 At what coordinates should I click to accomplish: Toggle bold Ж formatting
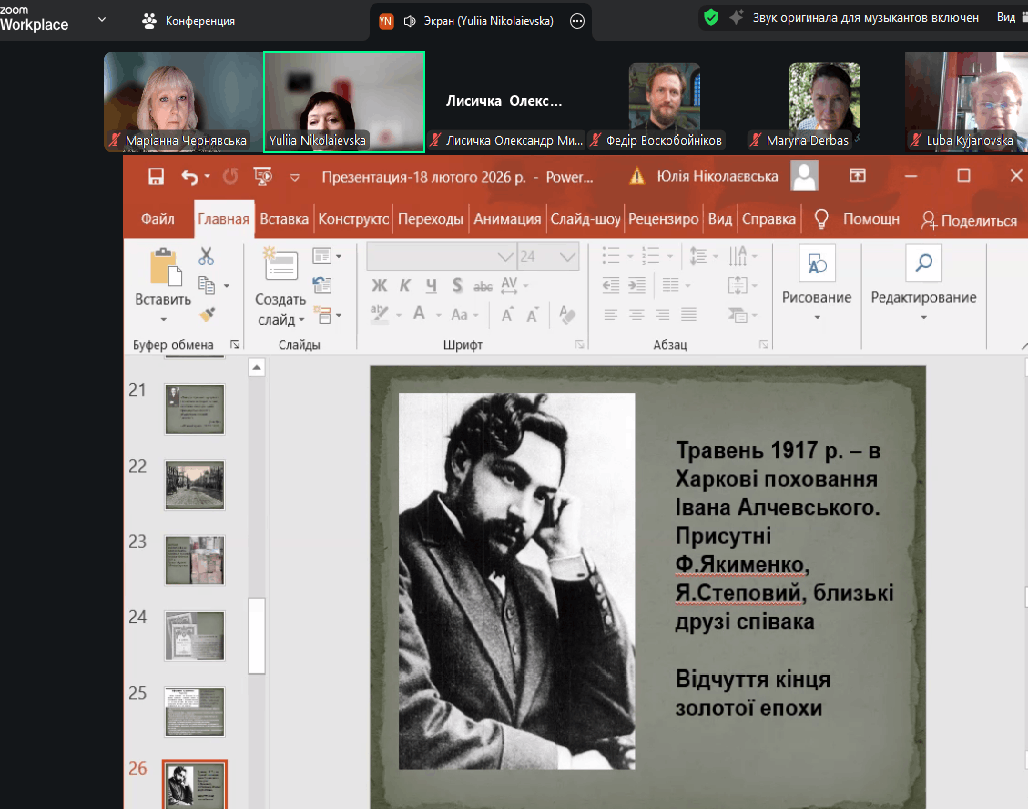tap(379, 286)
